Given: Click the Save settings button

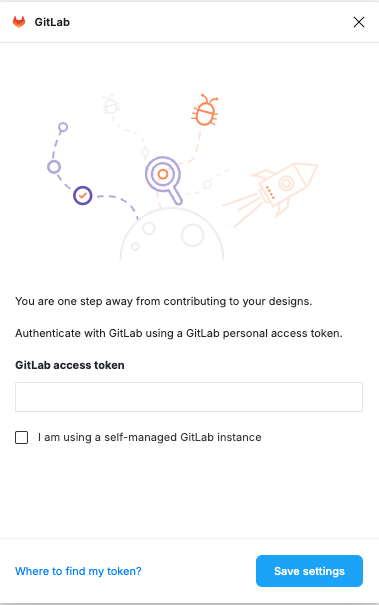Looking at the screenshot, I should [310, 571].
